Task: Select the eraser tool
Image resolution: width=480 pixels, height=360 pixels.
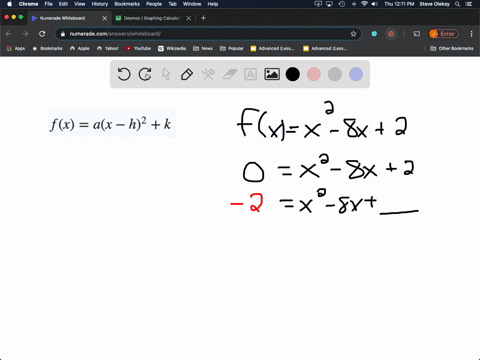Action: 229,74
